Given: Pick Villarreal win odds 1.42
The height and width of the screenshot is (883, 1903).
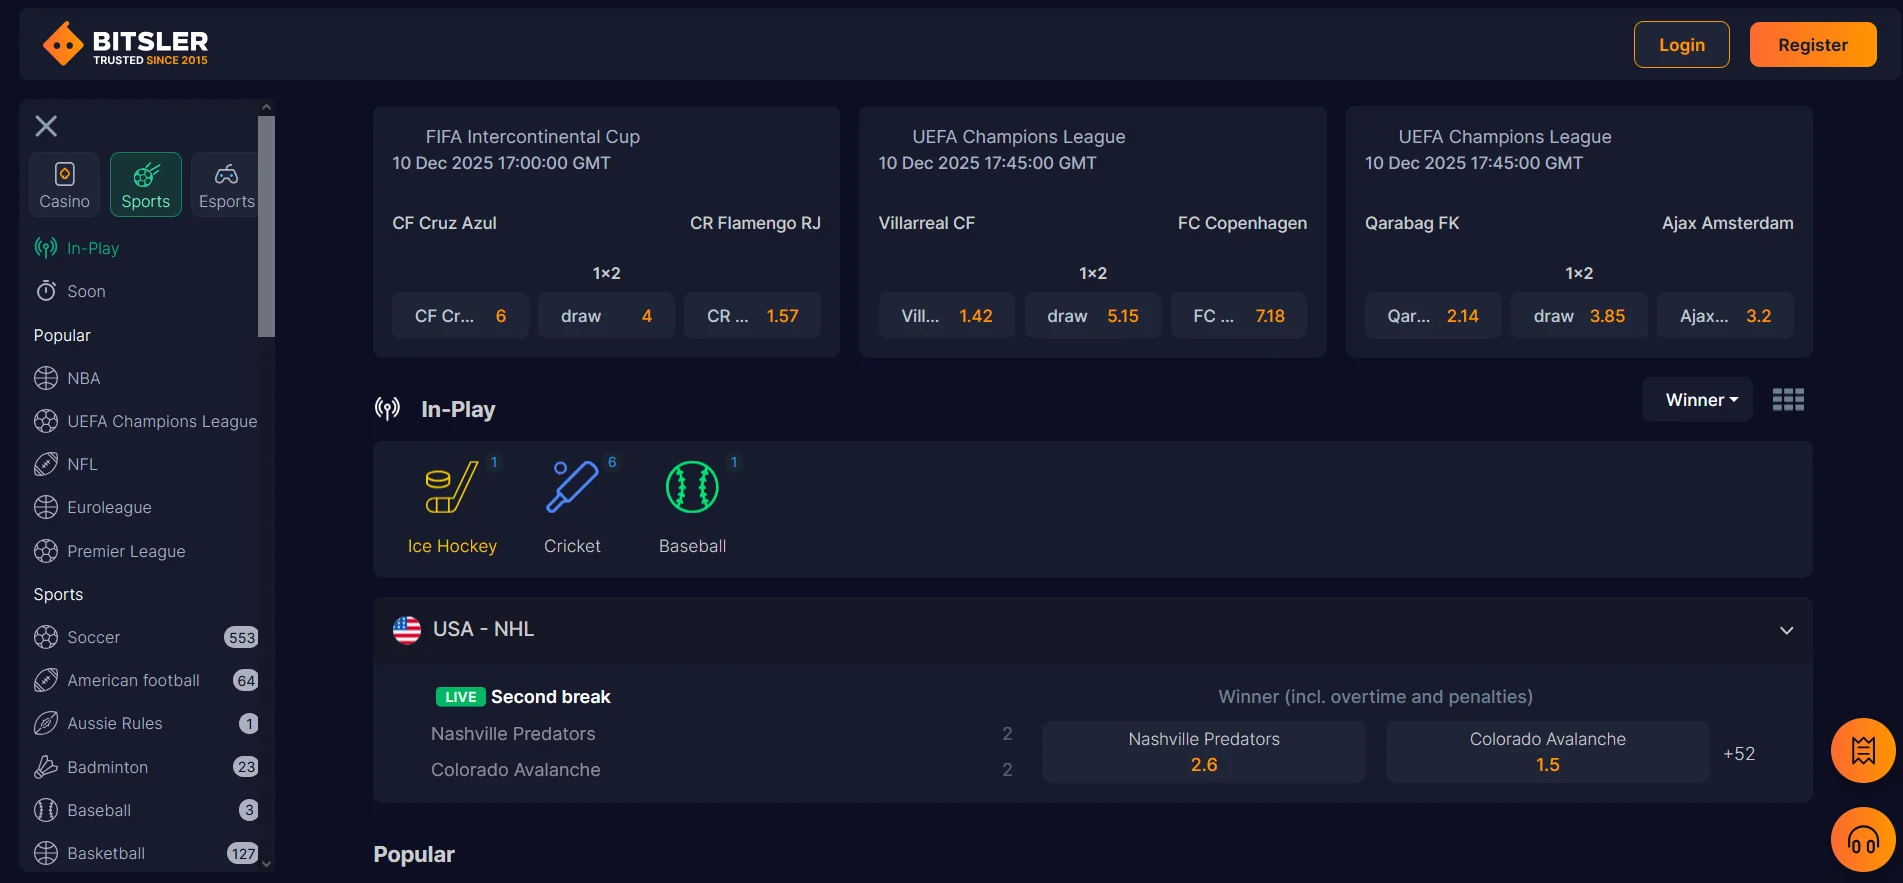Looking at the screenshot, I should tap(946, 316).
